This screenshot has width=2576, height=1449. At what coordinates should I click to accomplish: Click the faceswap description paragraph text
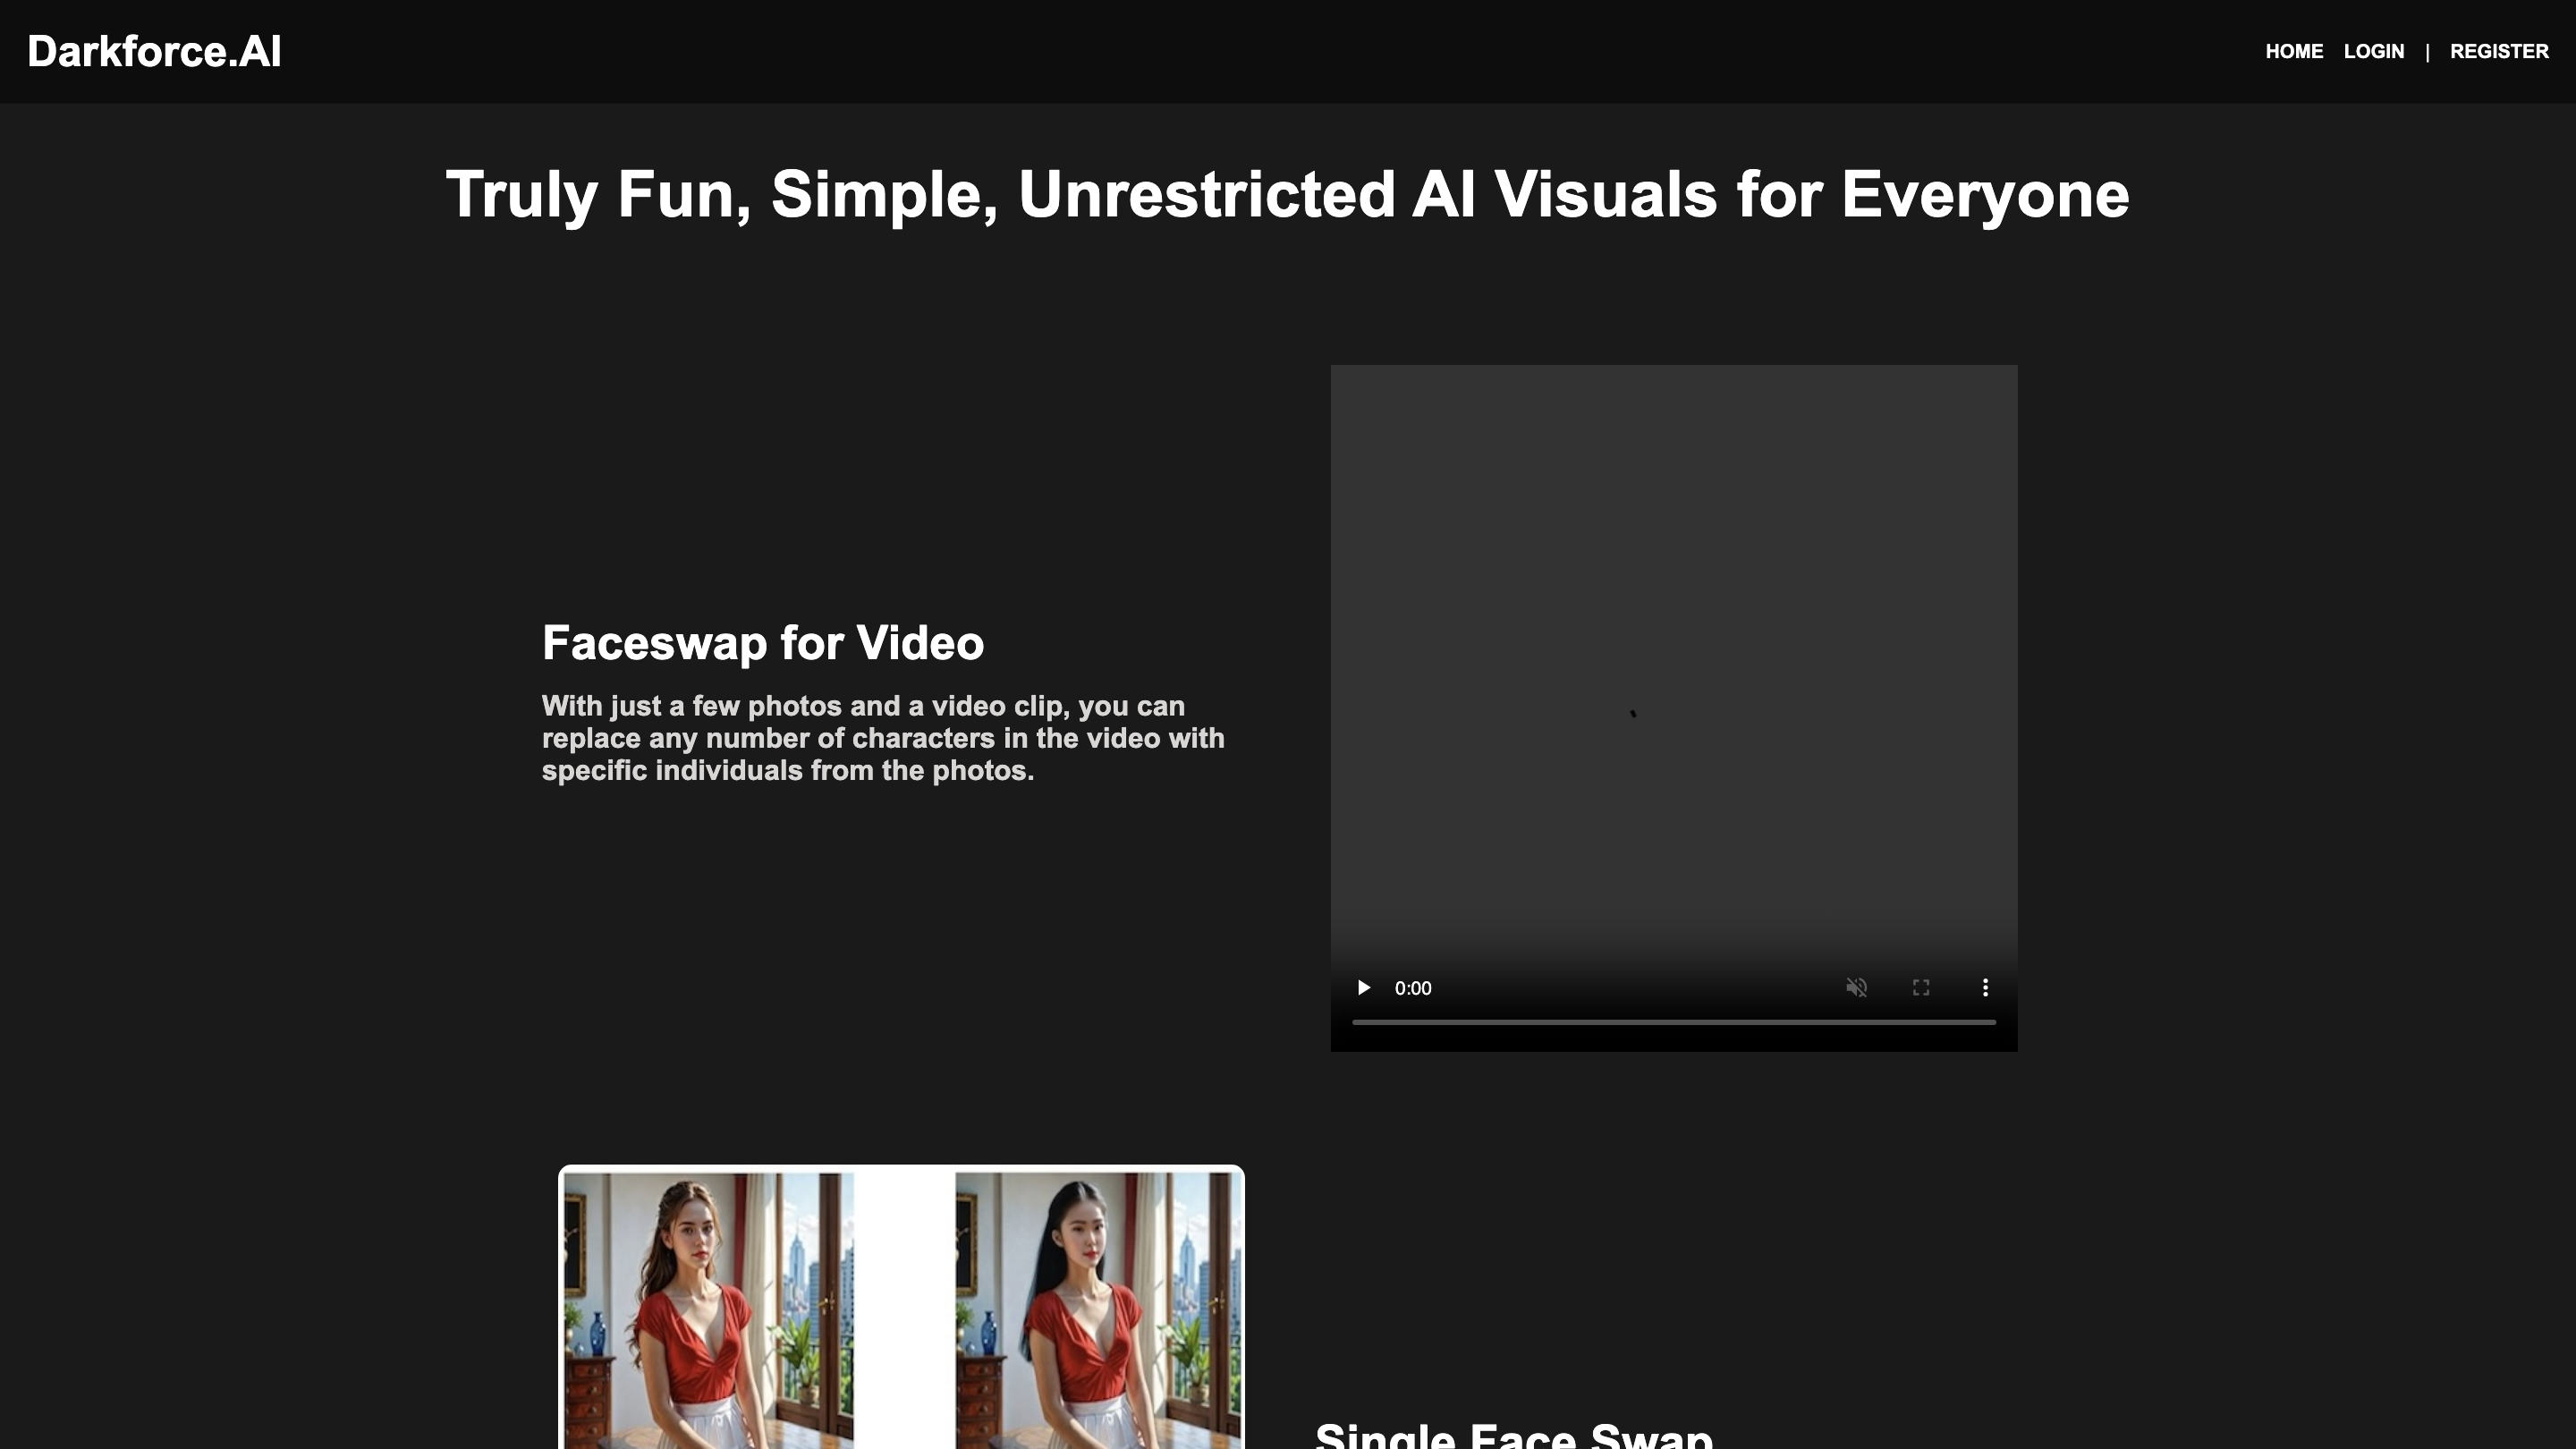pos(882,738)
